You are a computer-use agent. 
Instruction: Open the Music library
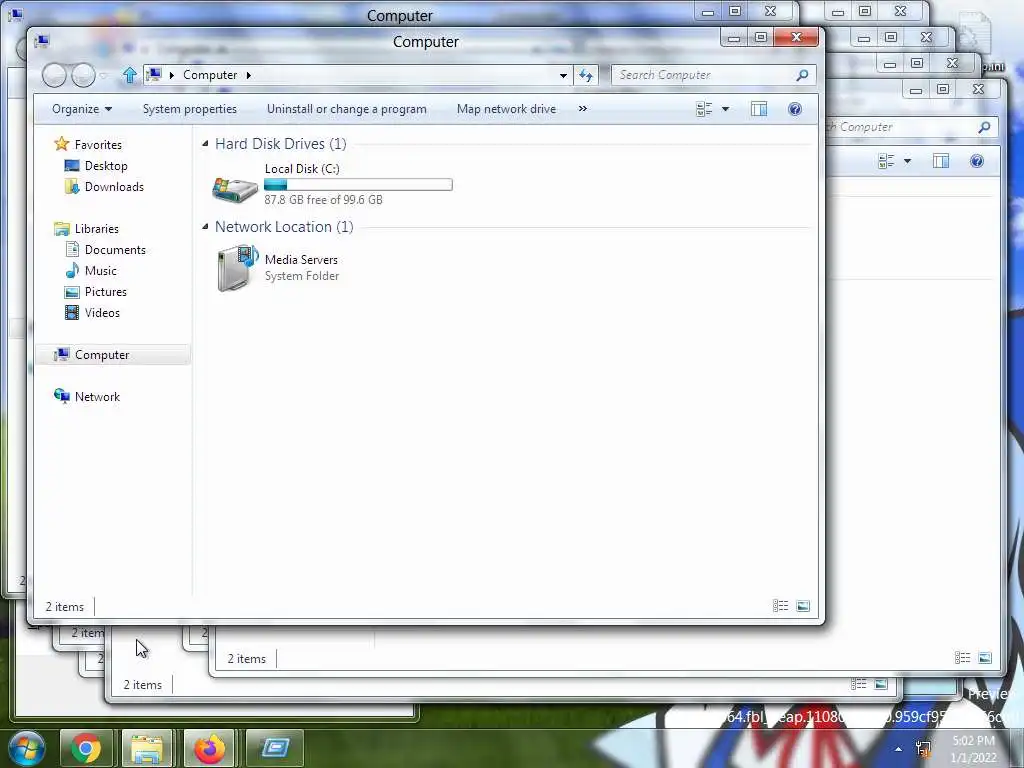[101, 270]
